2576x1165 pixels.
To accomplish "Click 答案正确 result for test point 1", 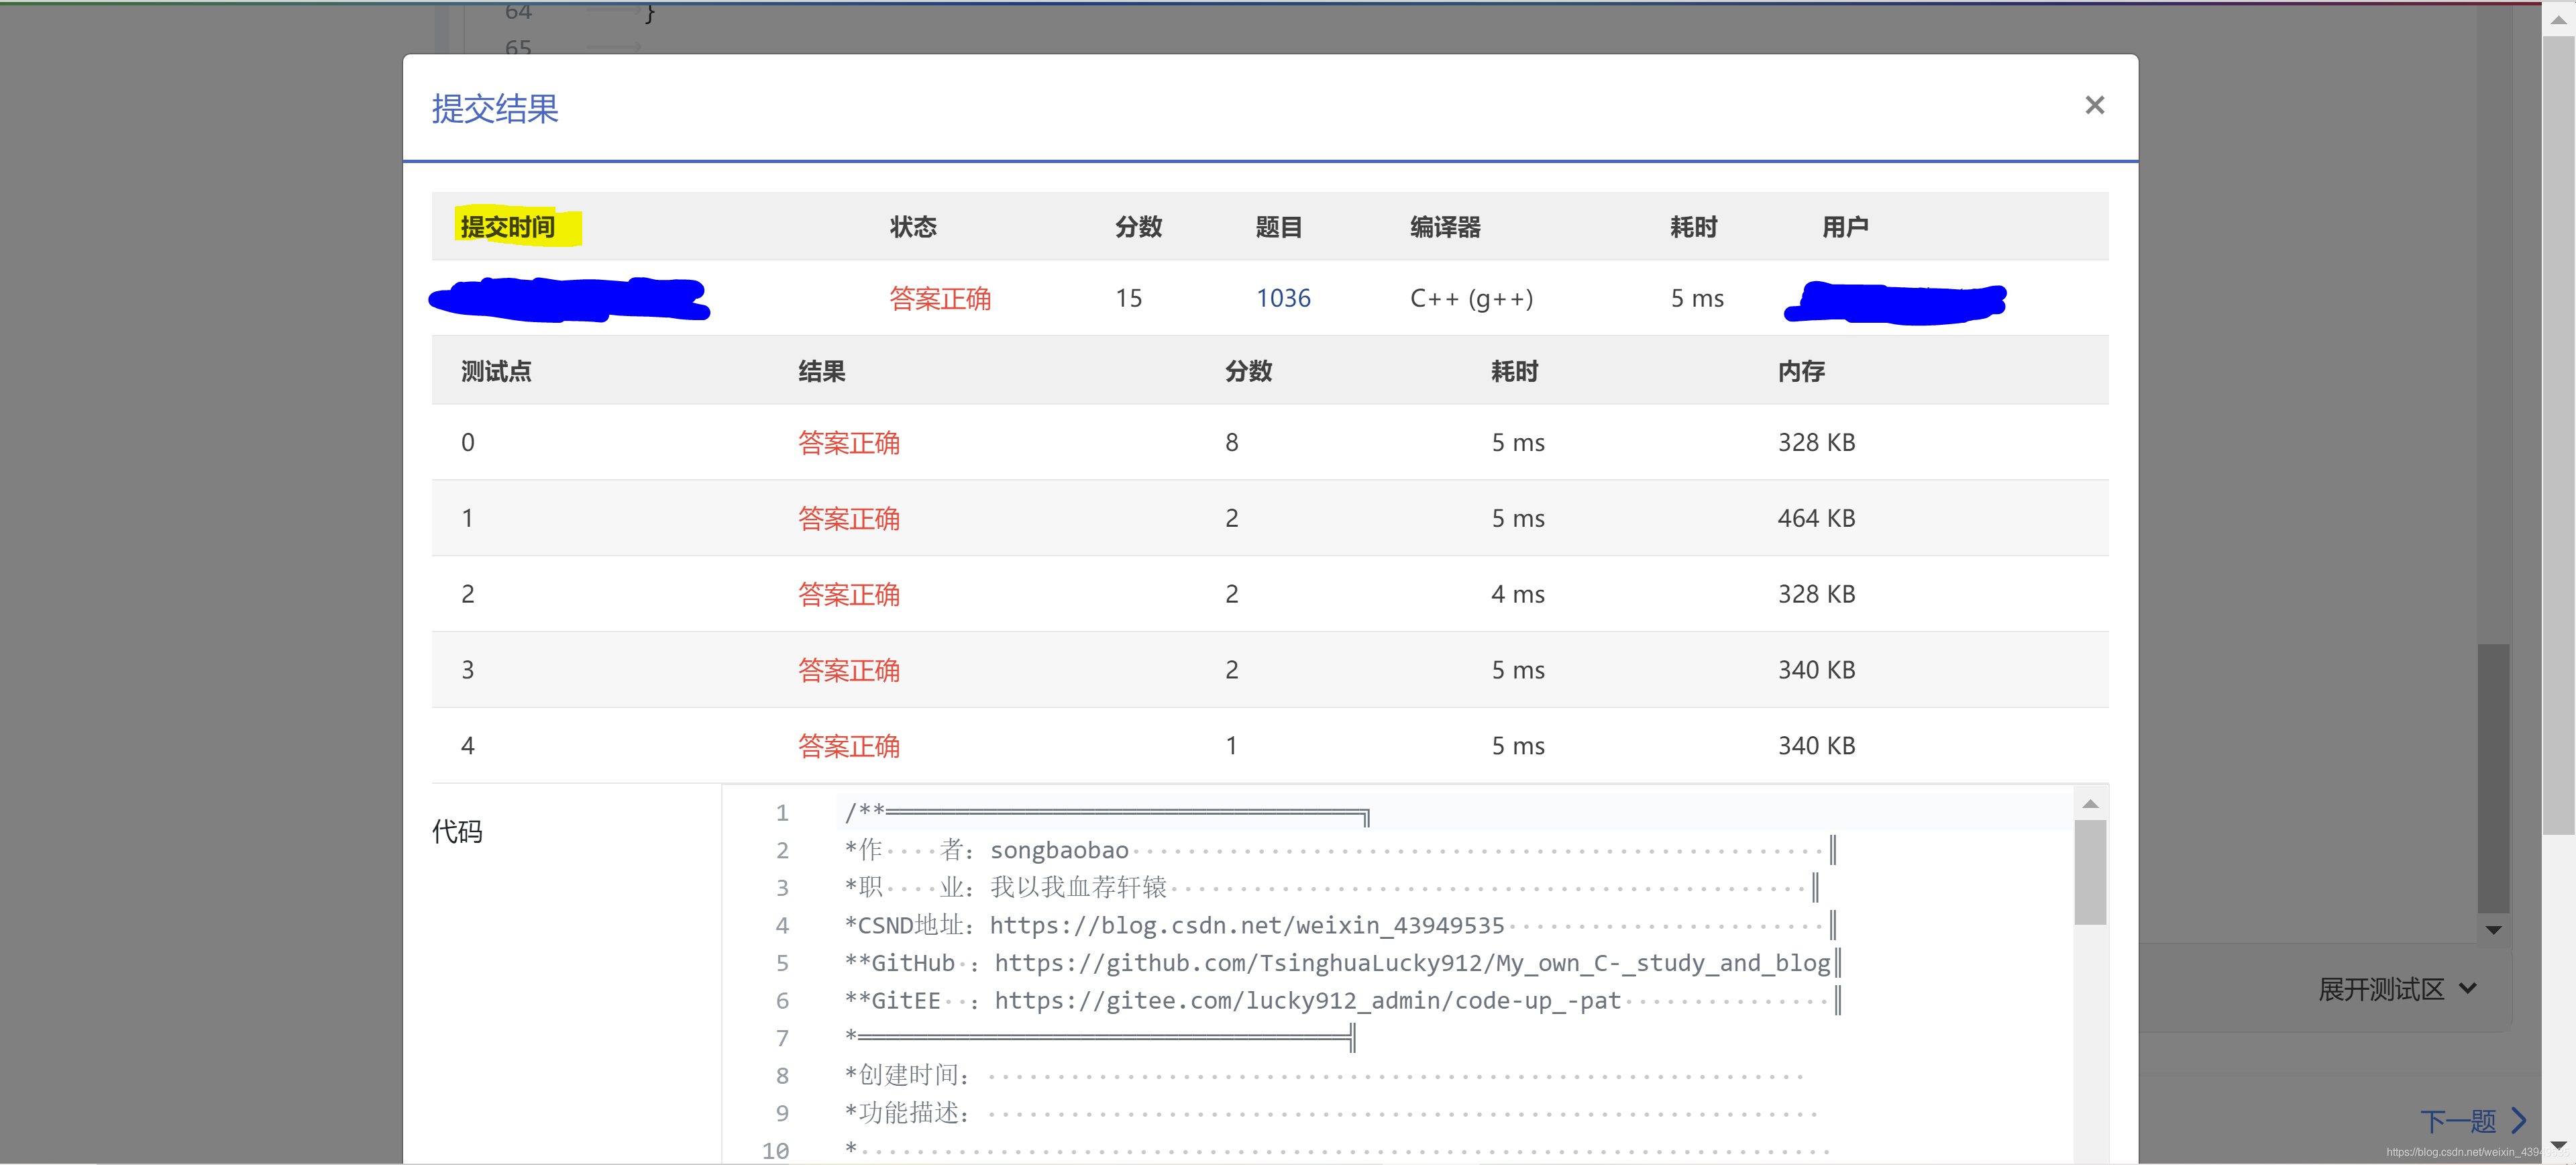I will pyautogui.click(x=848, y=518).
